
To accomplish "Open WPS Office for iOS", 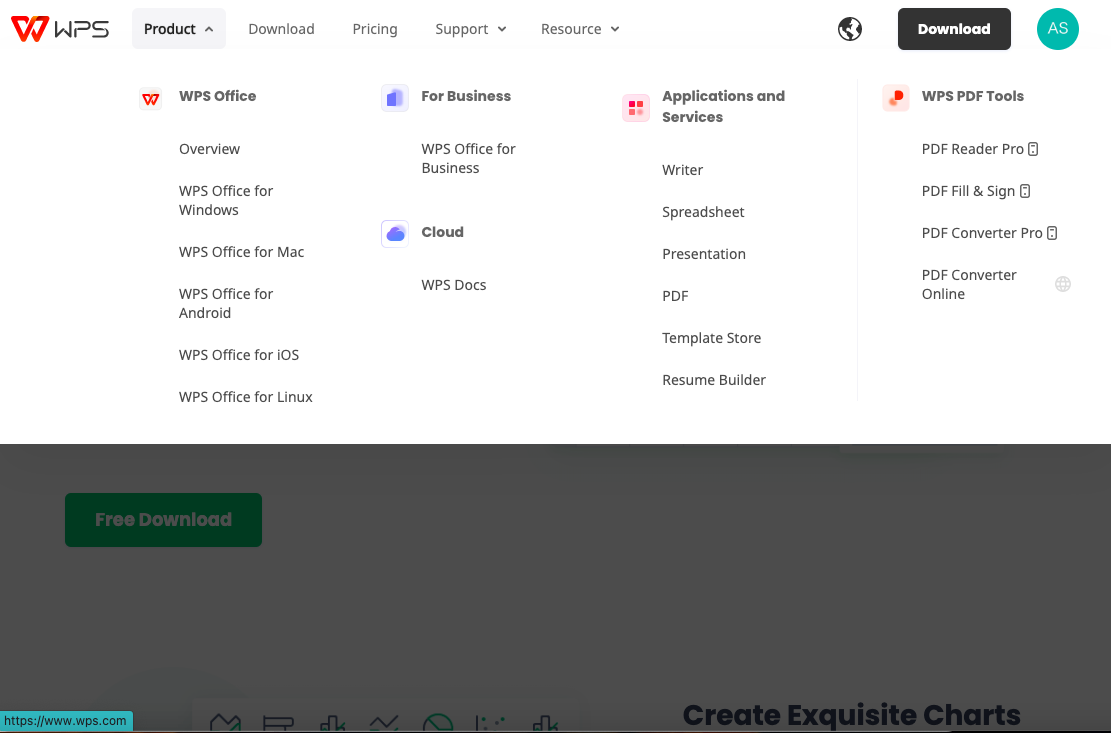I will [239, 355].
